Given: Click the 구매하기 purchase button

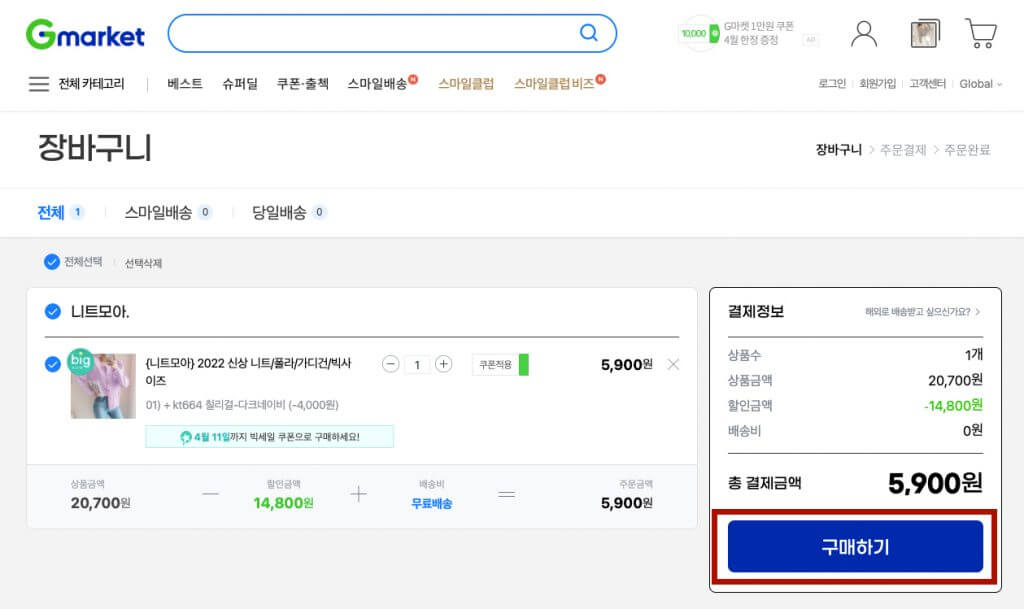Looking at the screenshot, I should coord(855,546).
